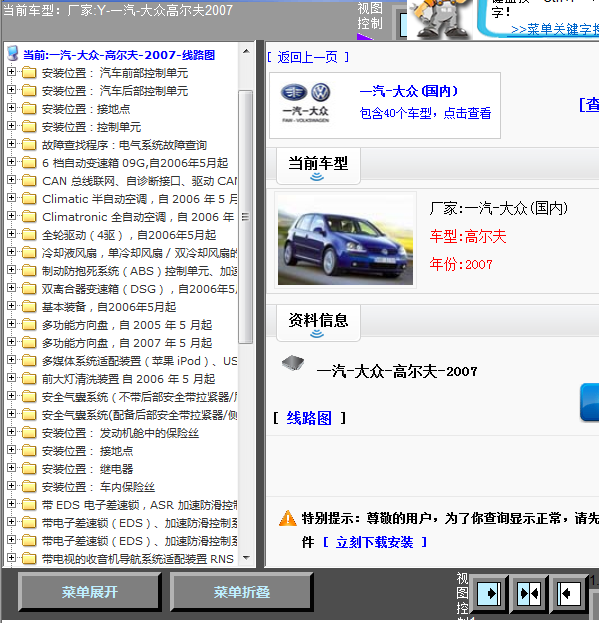The width and height of the screenshot is (599, 623).
Task: Expand the 制动防抱死系统（ABS）node
Action: coord(12,269)
